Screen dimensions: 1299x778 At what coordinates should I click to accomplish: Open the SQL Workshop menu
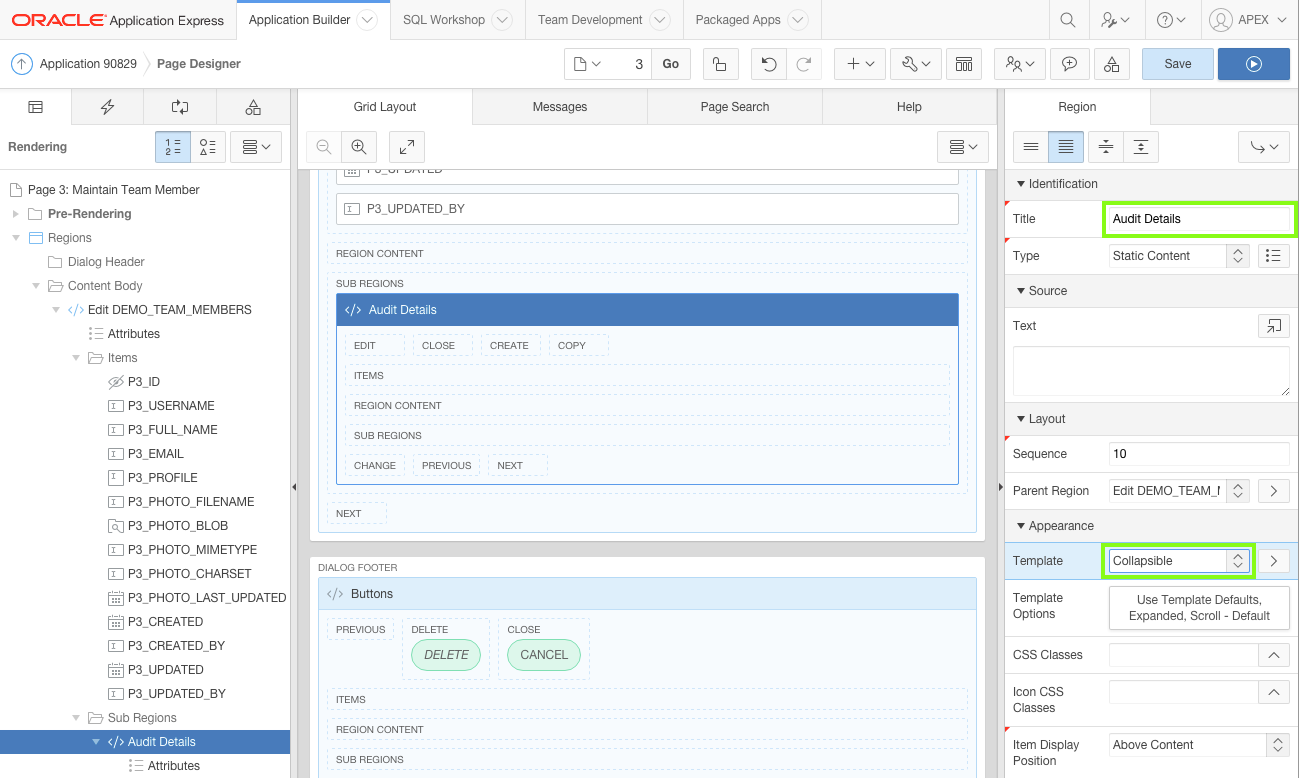(x=444, y=19)
